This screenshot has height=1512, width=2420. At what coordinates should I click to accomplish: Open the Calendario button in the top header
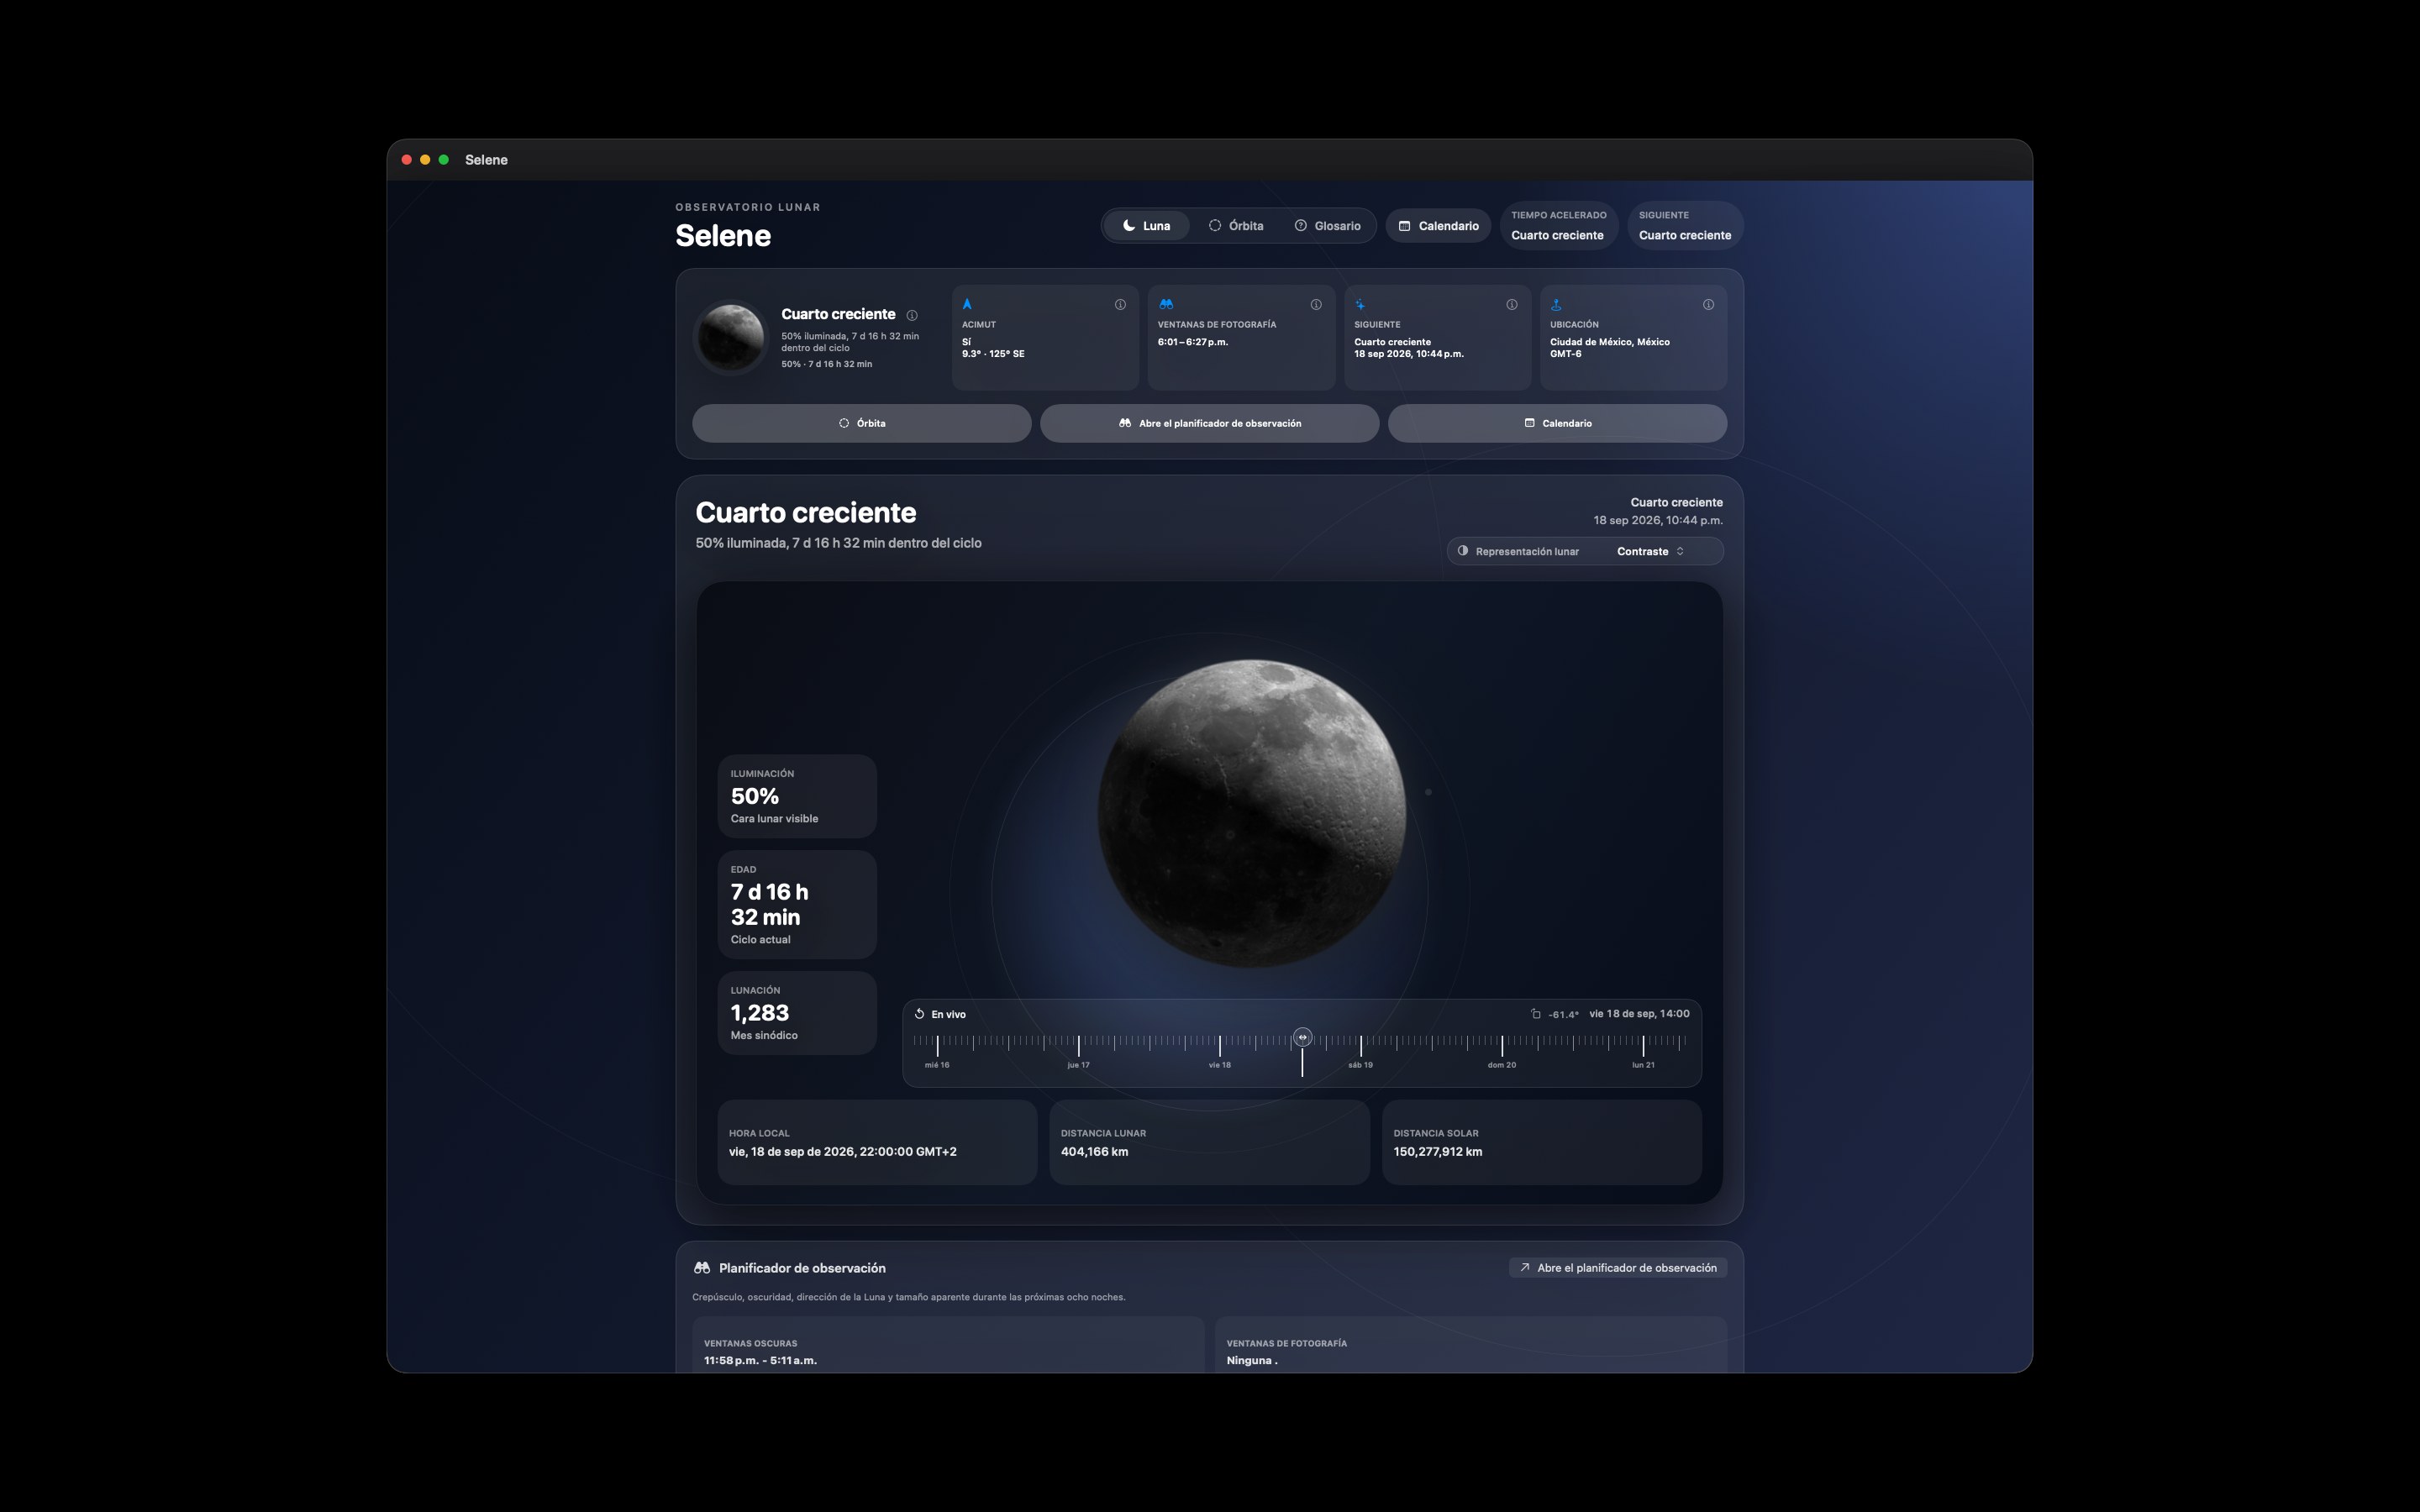click(x=1438, y=226)
